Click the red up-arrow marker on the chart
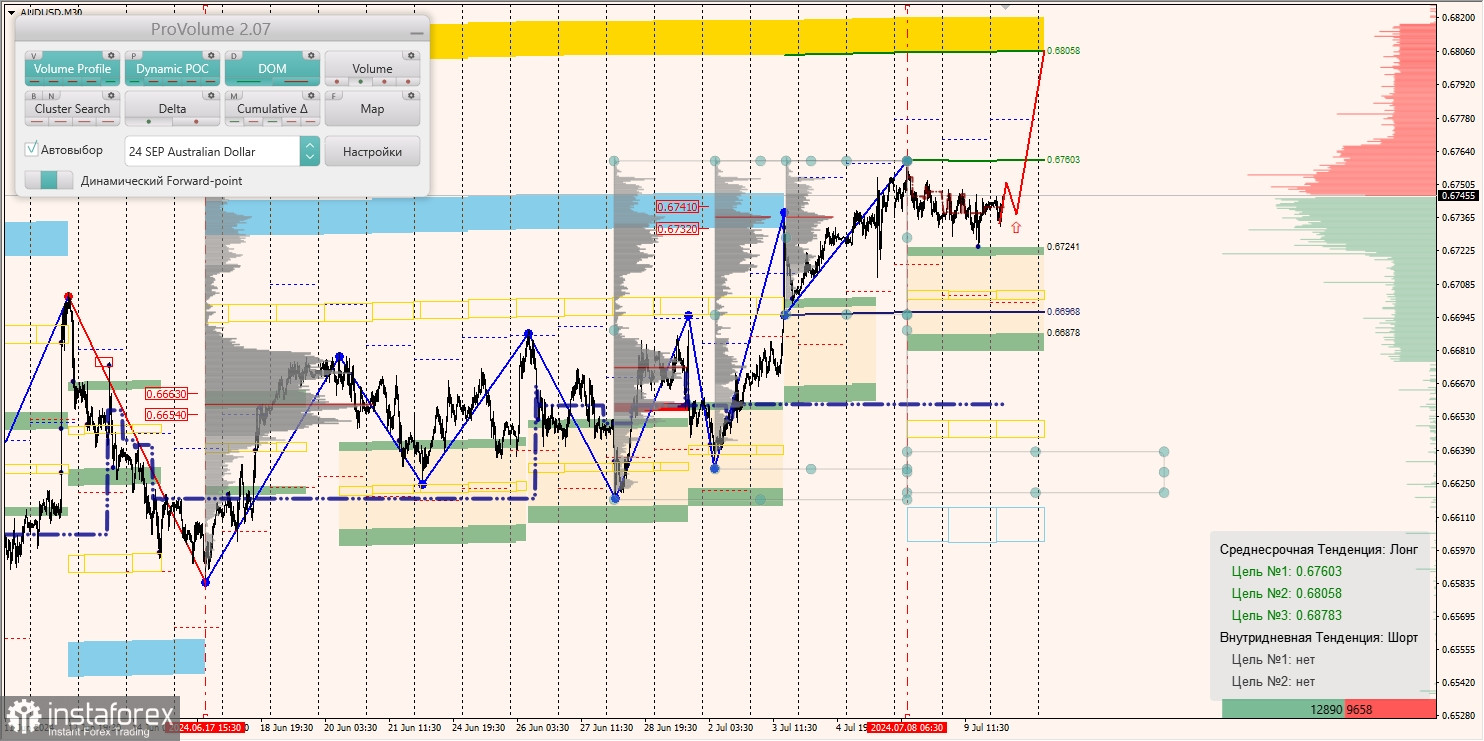This screenshot has width=1484, height=741. pyautogui.click(x=1016, y=227)
